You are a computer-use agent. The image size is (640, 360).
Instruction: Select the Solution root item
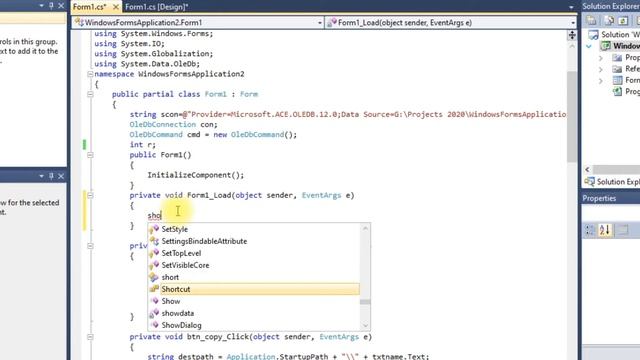[x=614, y=35]
